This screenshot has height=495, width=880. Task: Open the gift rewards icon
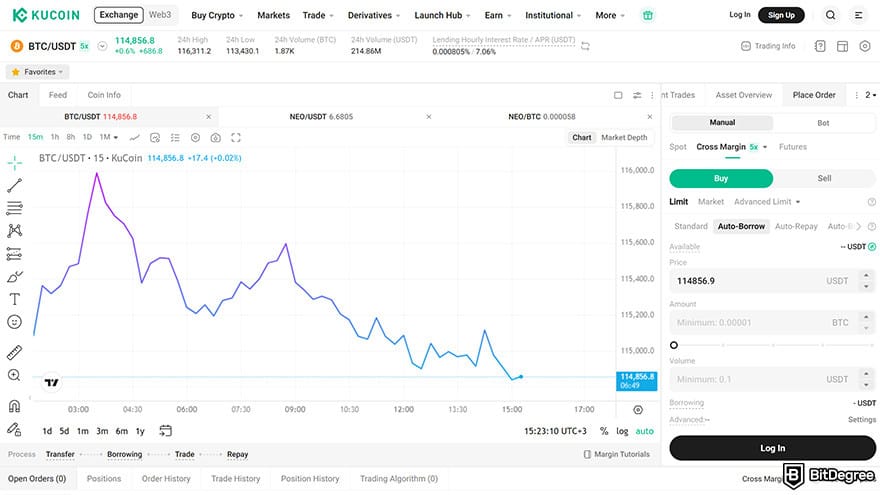[648, 15]
